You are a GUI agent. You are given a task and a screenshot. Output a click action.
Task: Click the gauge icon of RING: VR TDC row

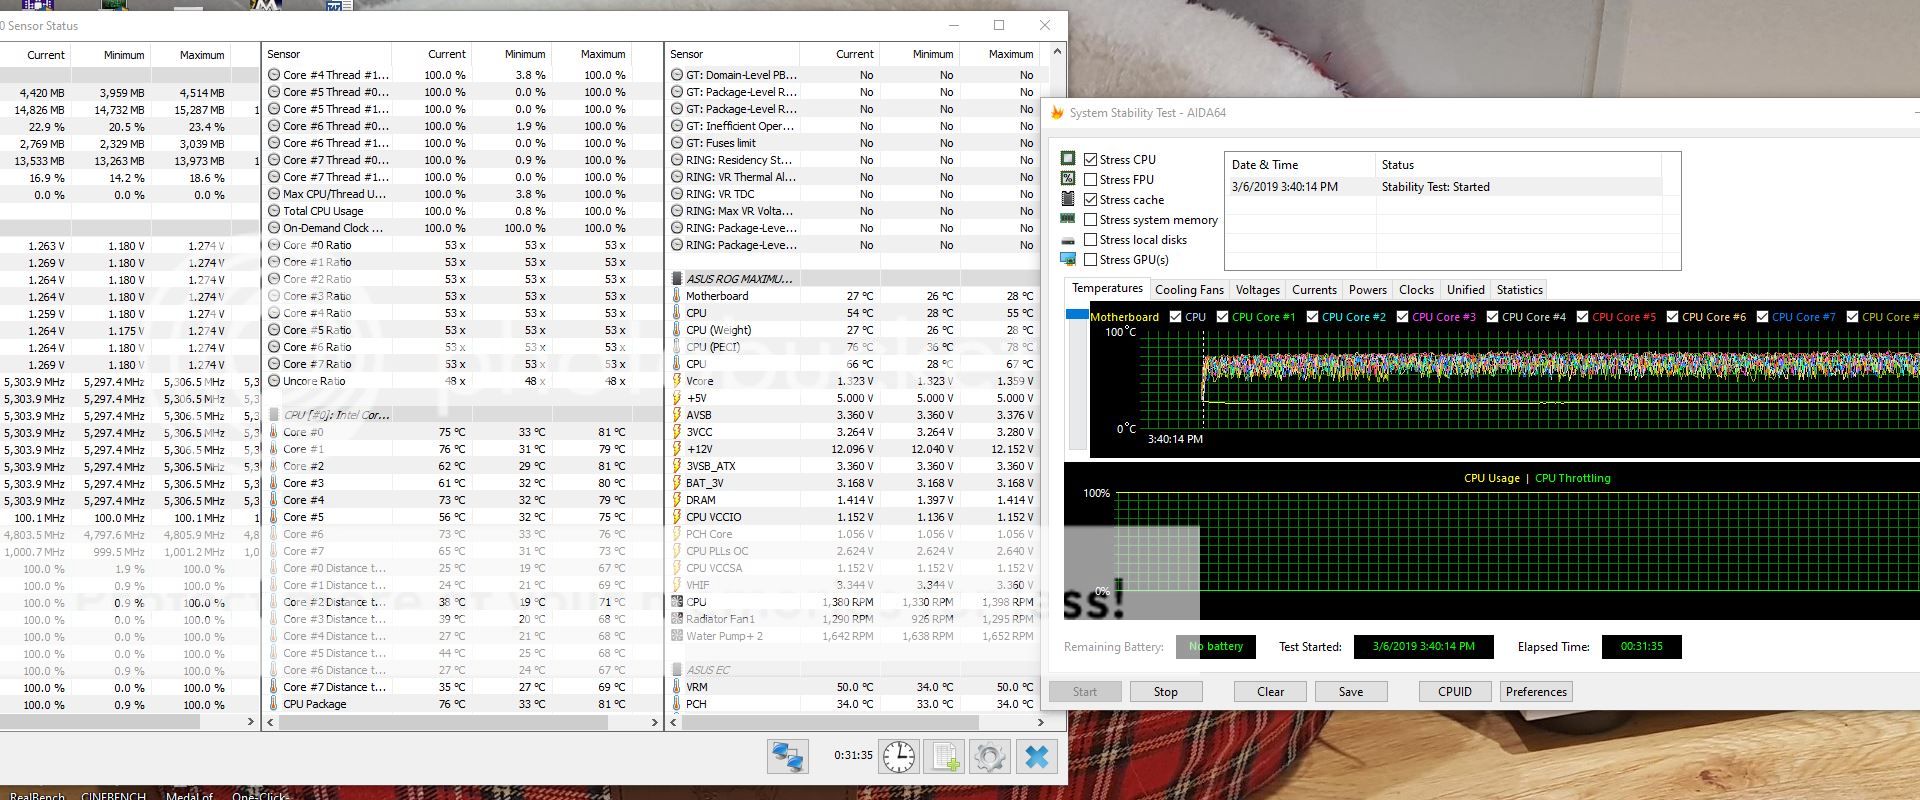coord(677,194)
